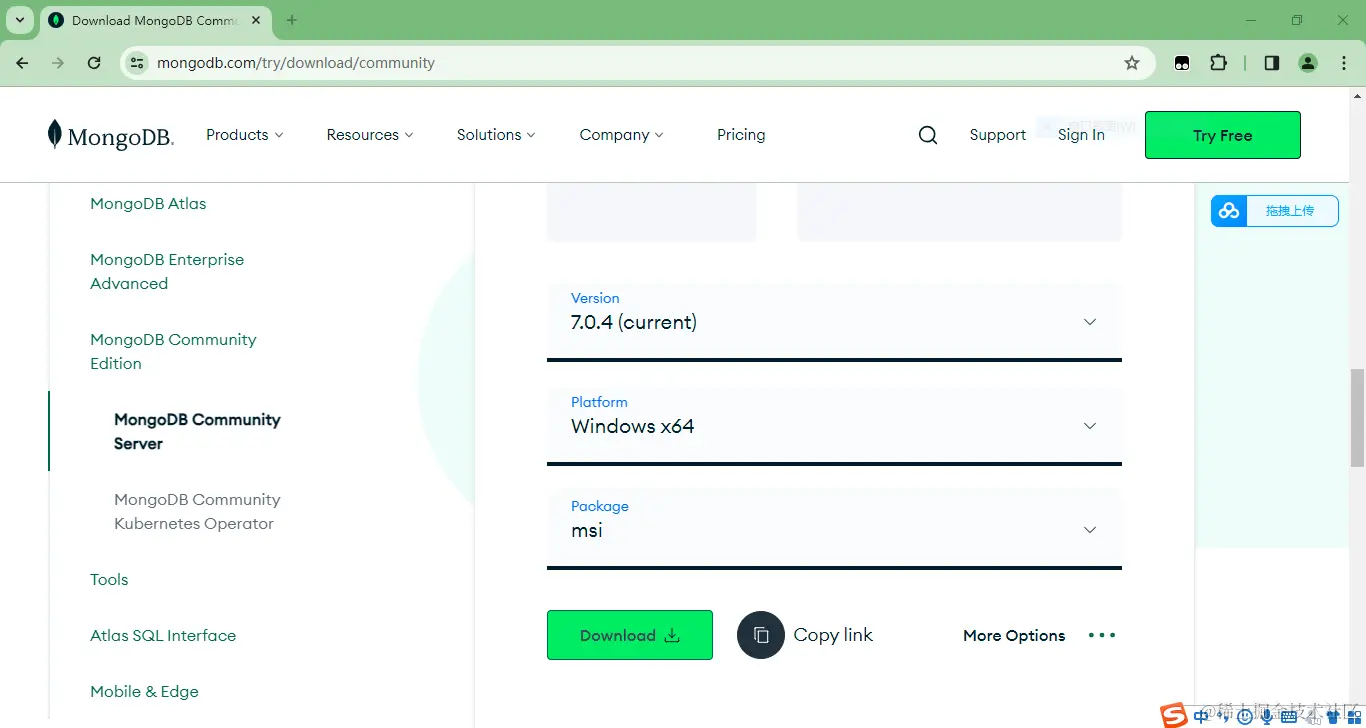Image resolution: width=1366 pixels, height=728 pixels.
Task: Open Tools in the sidebar
Action: pos(109,579)
